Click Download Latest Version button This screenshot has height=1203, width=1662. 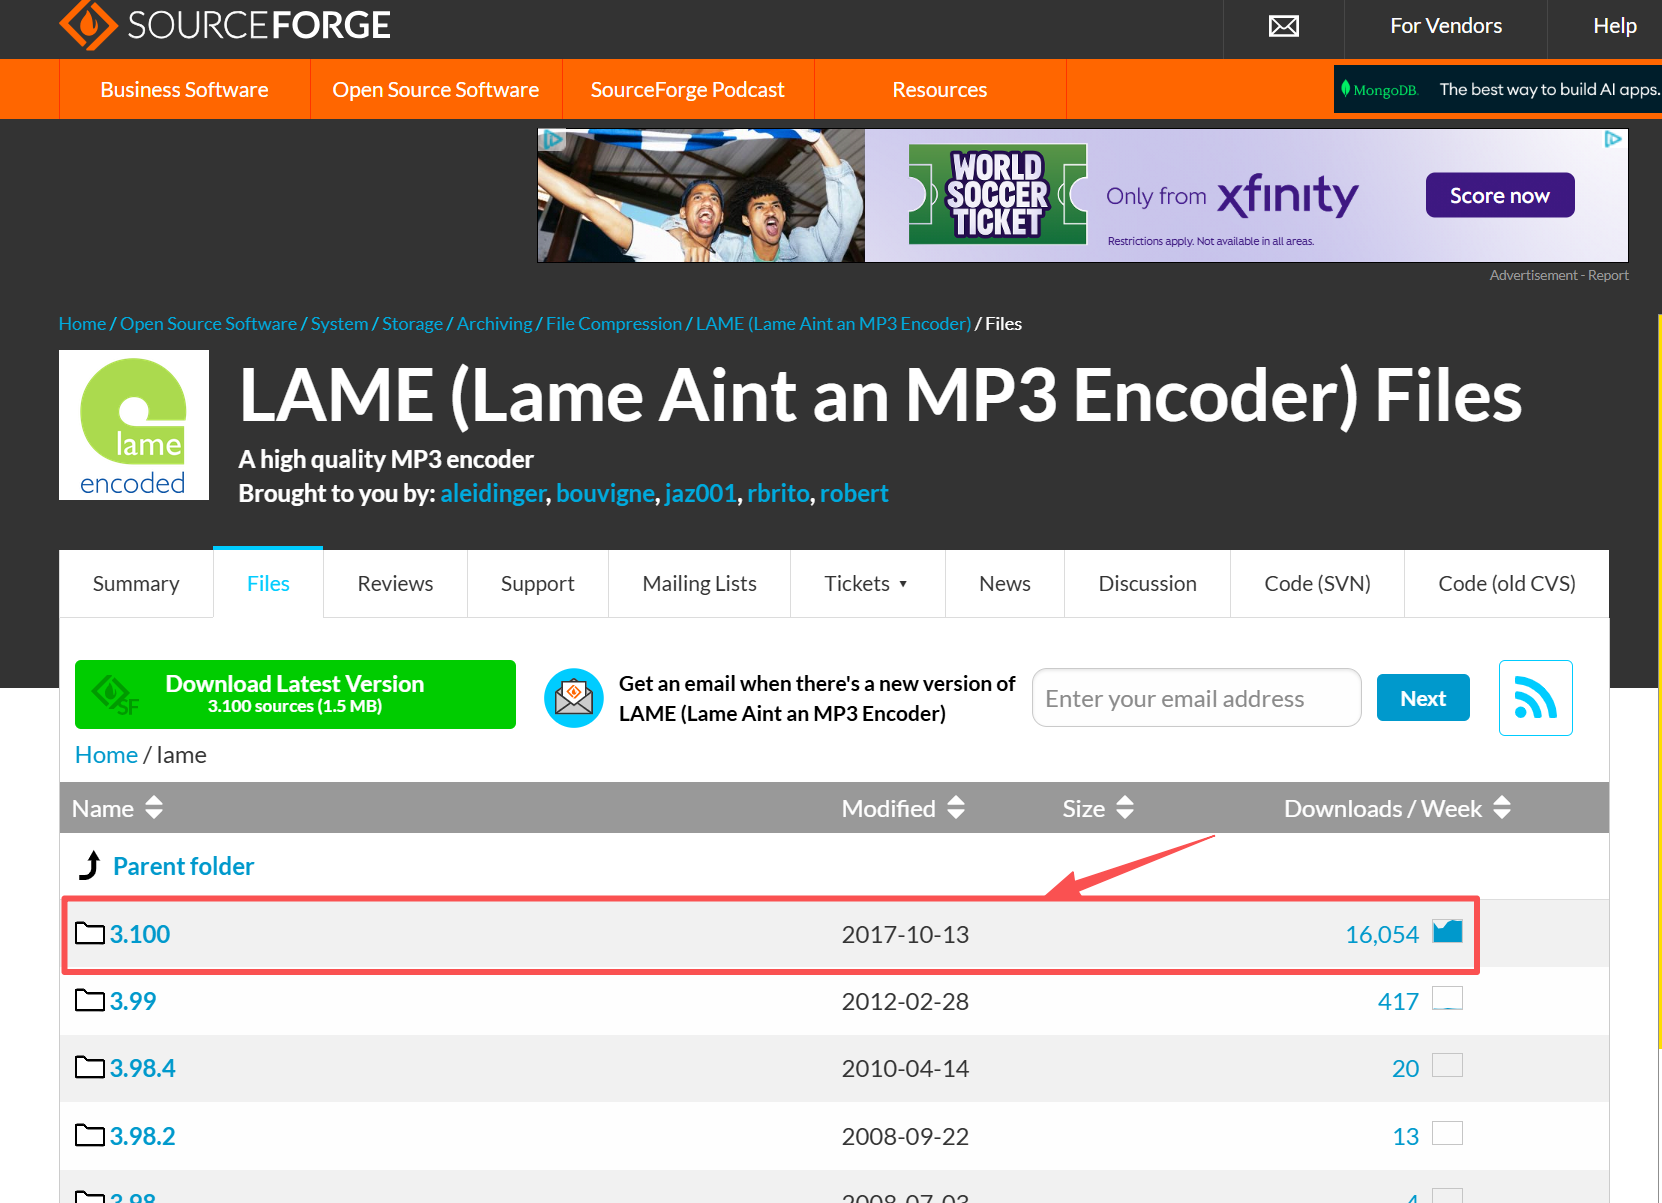295,694
